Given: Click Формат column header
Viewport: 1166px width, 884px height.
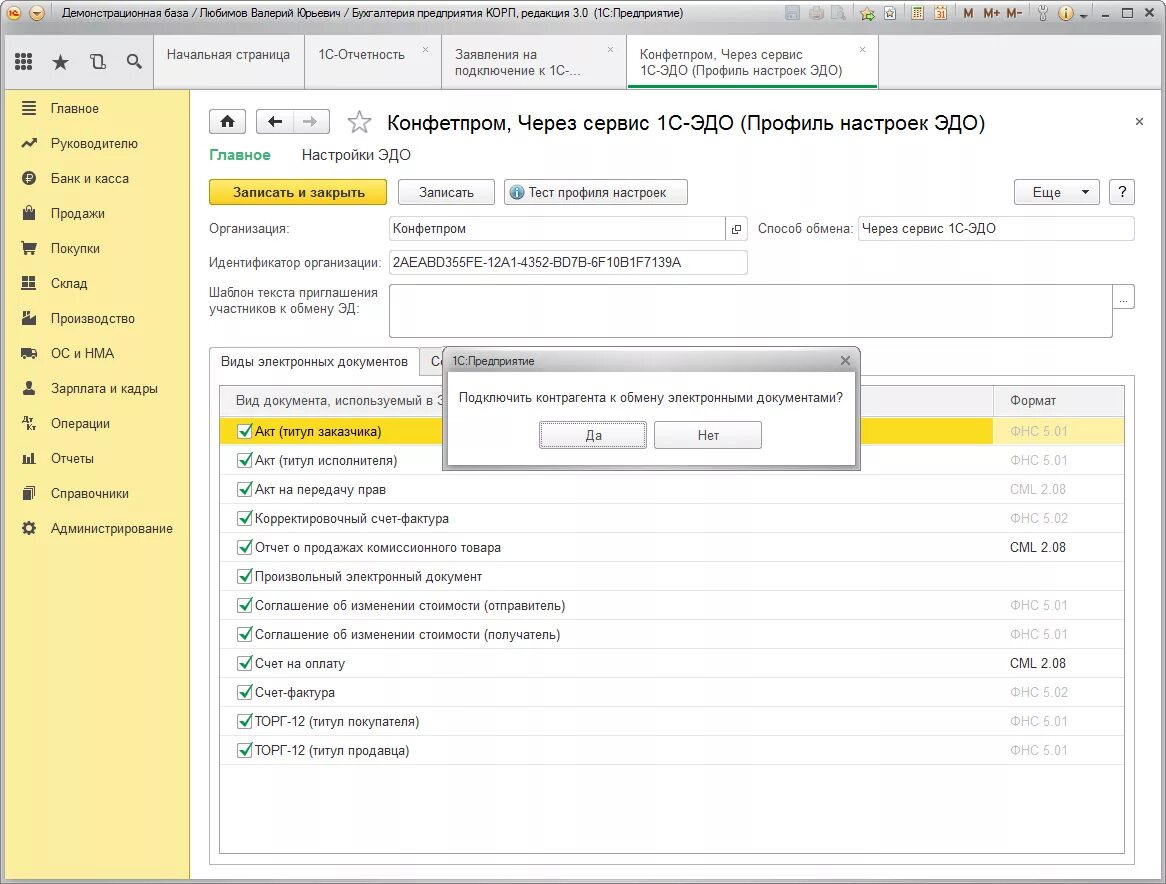Looking at the screenshot, I should pos(1058,401).
